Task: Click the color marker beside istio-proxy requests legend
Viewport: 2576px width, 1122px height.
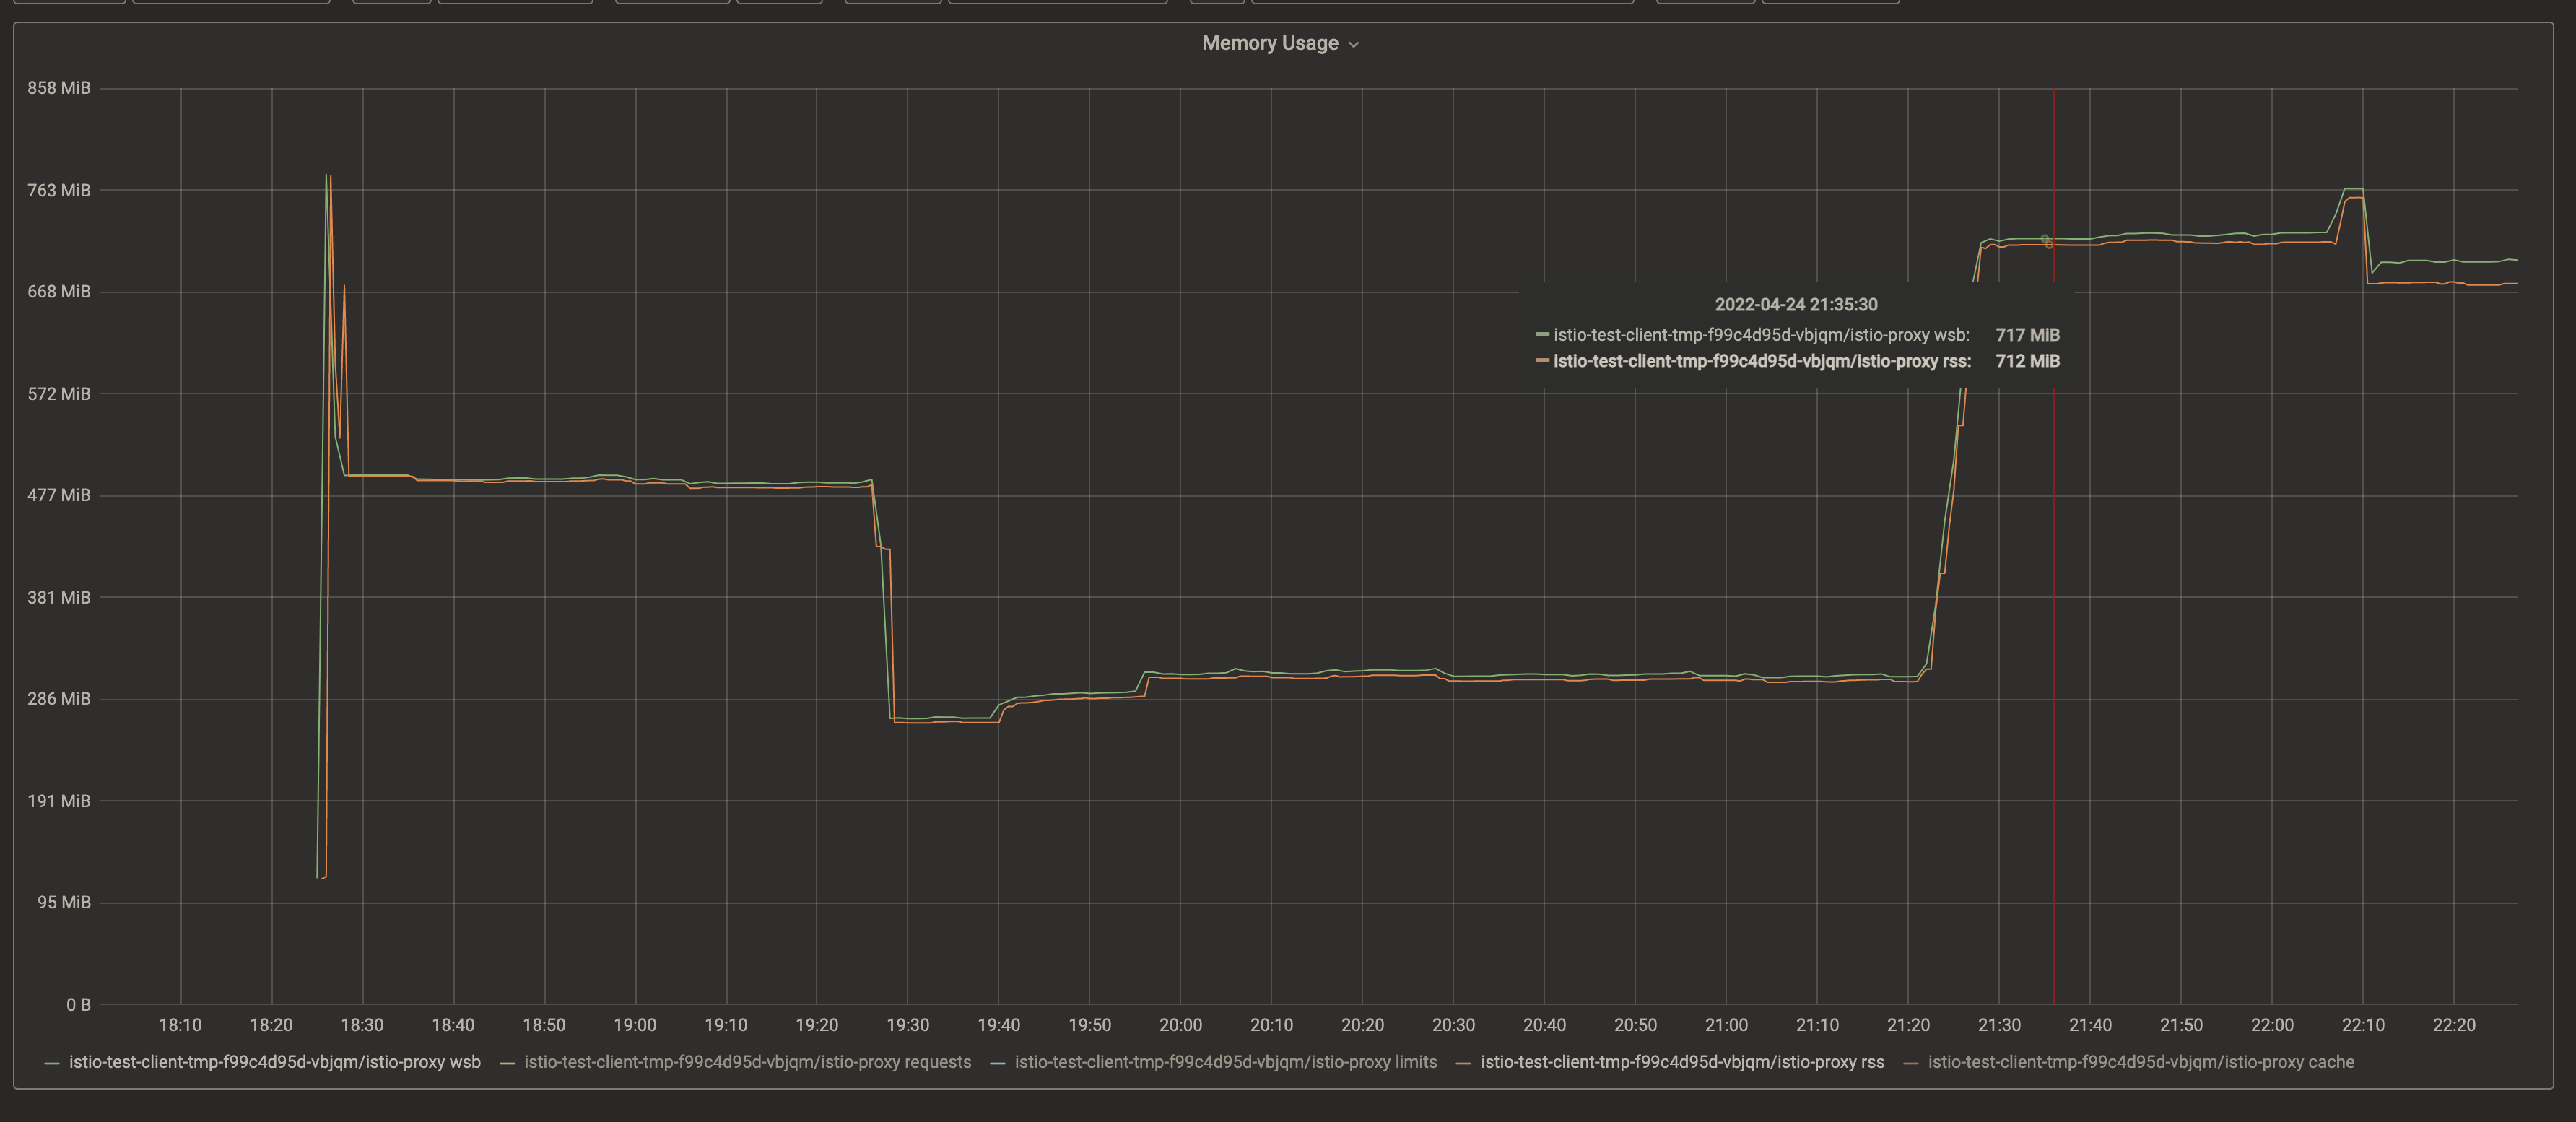Action: coord(507,1062)
